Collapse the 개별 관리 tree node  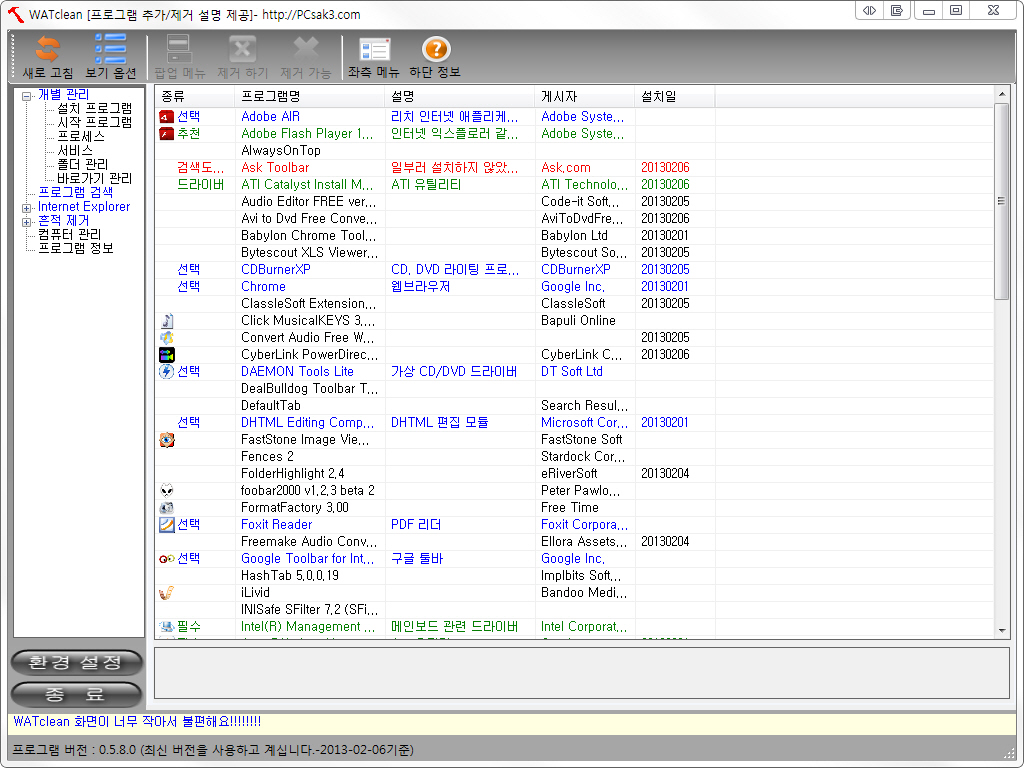[x=27, y=96]
